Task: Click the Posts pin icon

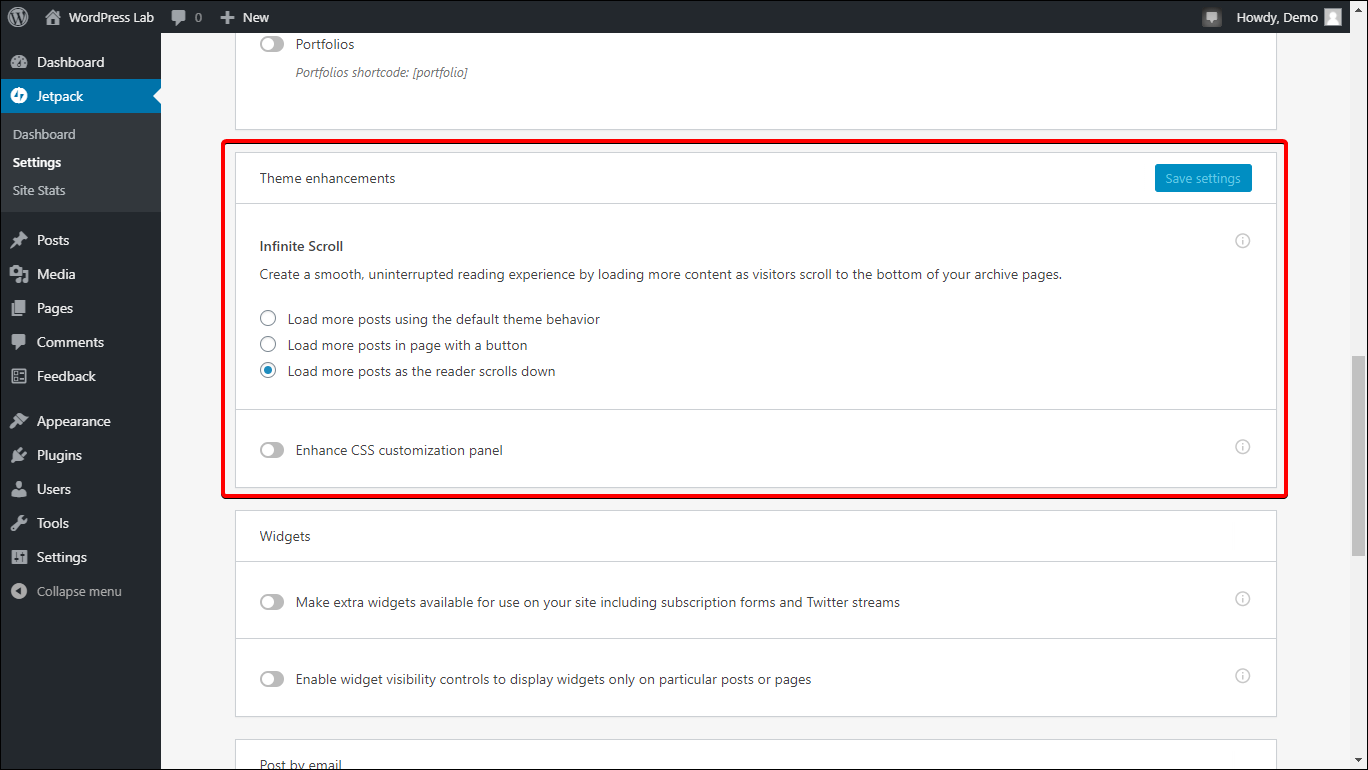Action: point(19,240)
